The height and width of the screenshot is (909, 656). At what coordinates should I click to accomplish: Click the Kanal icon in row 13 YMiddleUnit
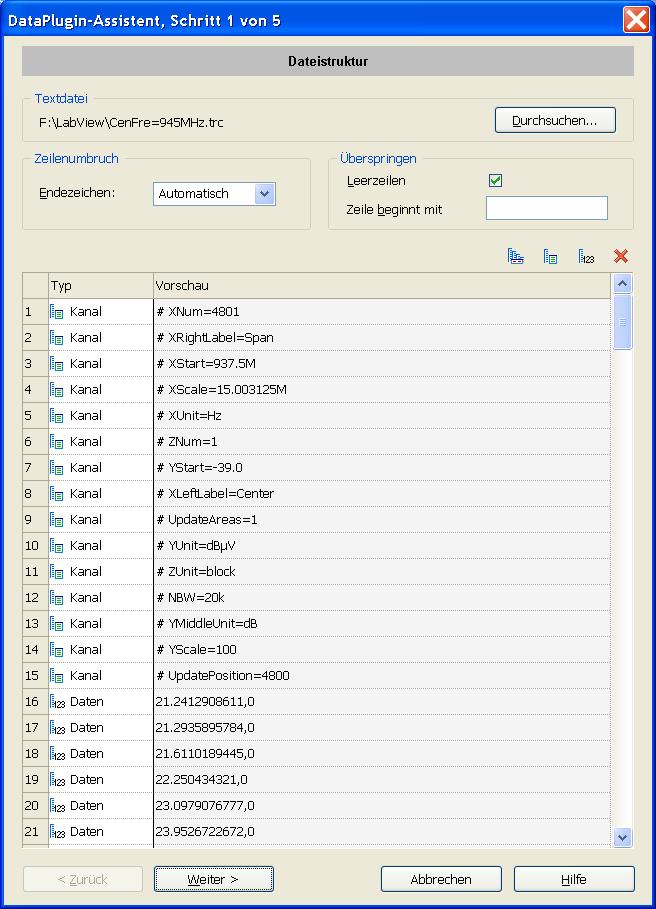coord(57,624)
